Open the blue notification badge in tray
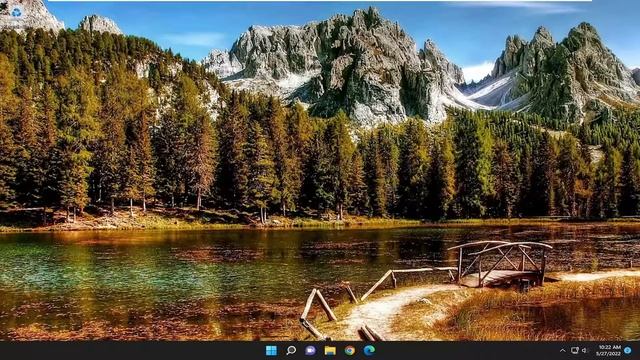Image resolution: width=640 pixels, height=360 pixels. pyautogui.click(x=628, y=350)
